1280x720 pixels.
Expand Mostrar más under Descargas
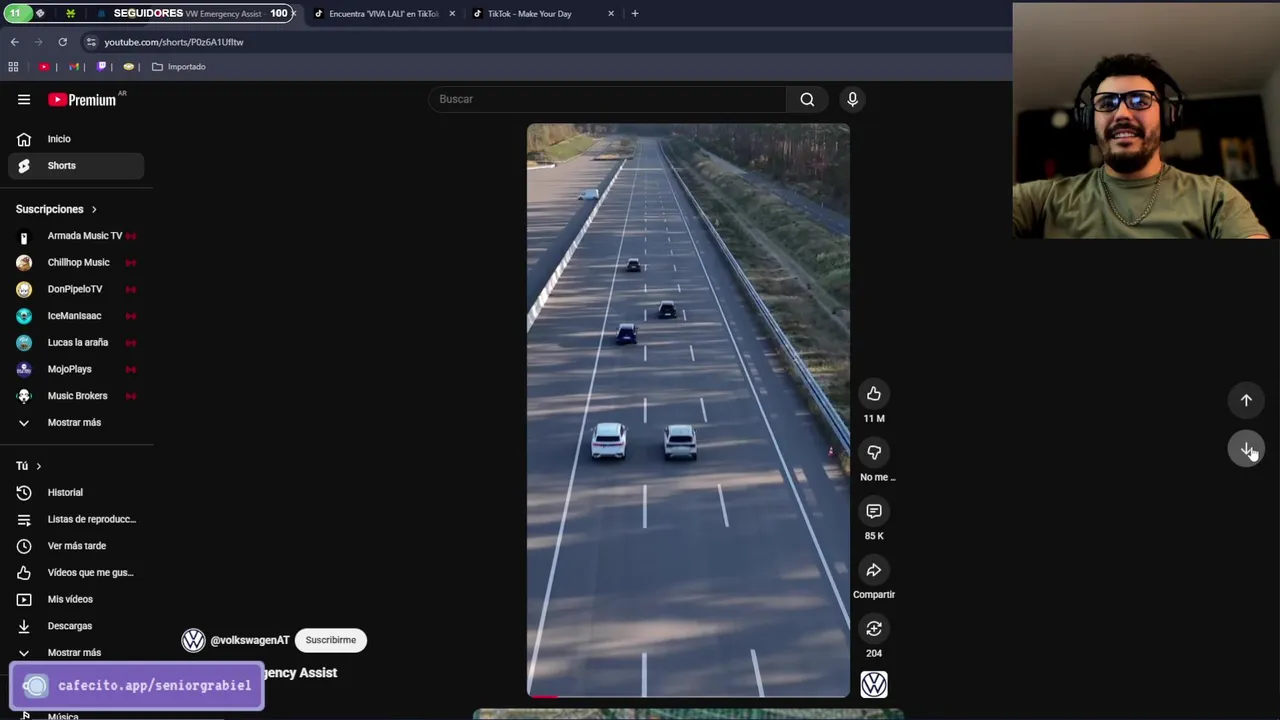[76, 653]
